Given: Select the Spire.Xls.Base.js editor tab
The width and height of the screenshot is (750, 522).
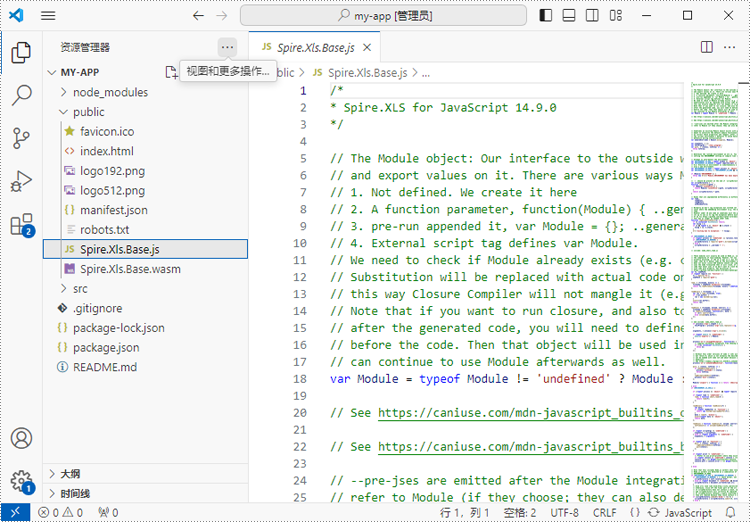Looking at the screenshot, I should coord(315,47).
